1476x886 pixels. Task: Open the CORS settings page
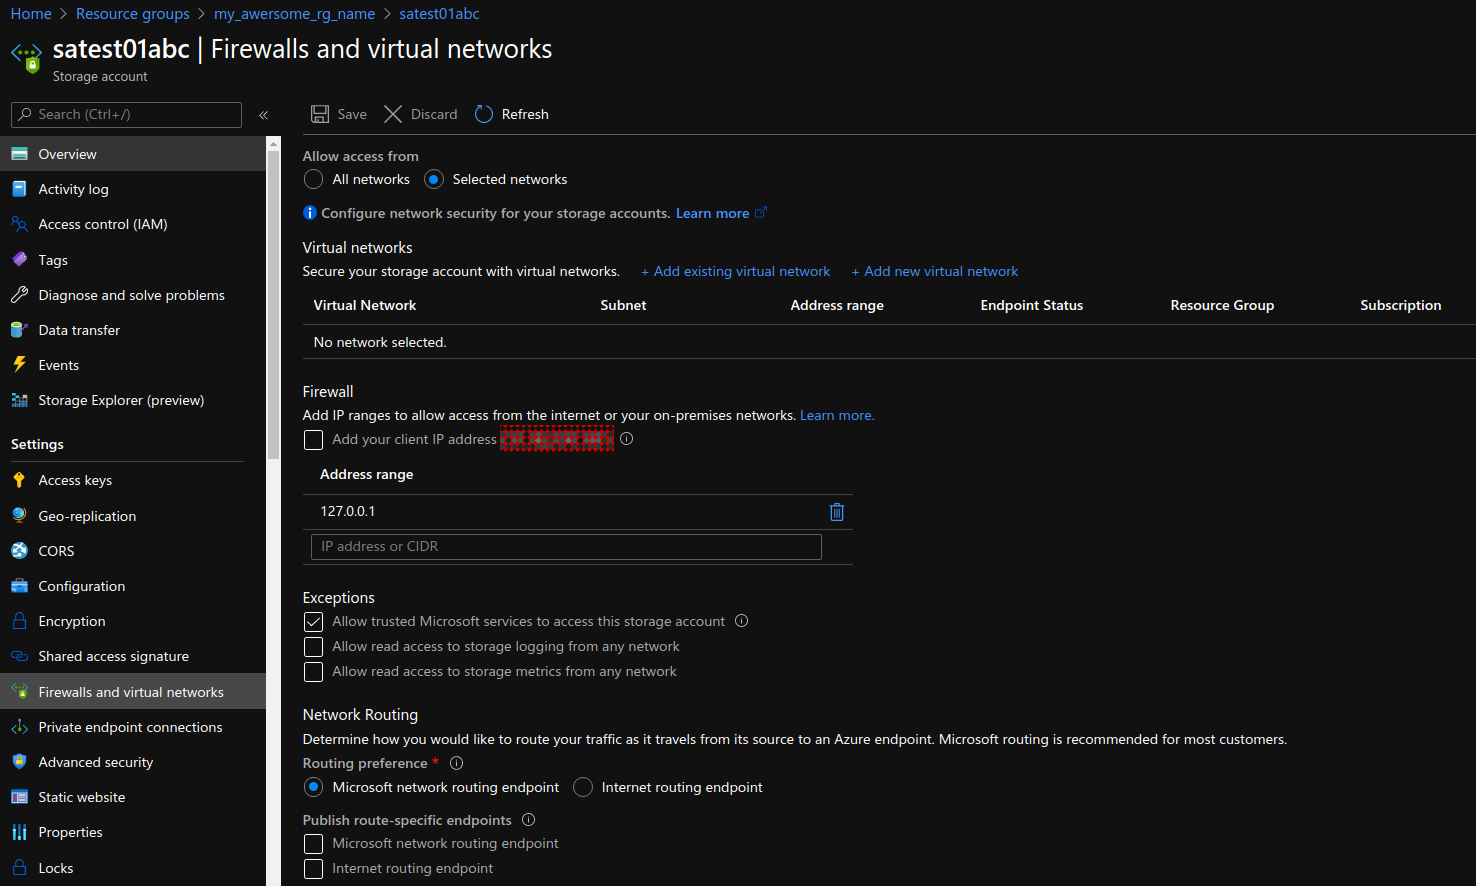[x=57, y=551]
